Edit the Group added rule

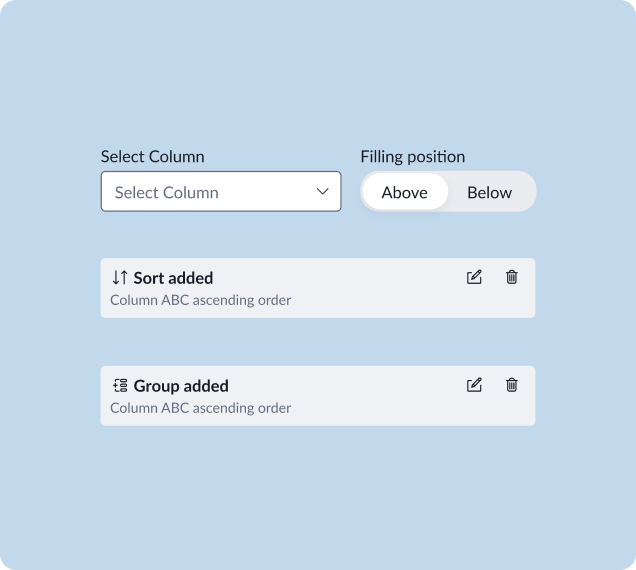pyautogui.click(x=474, y=384)
